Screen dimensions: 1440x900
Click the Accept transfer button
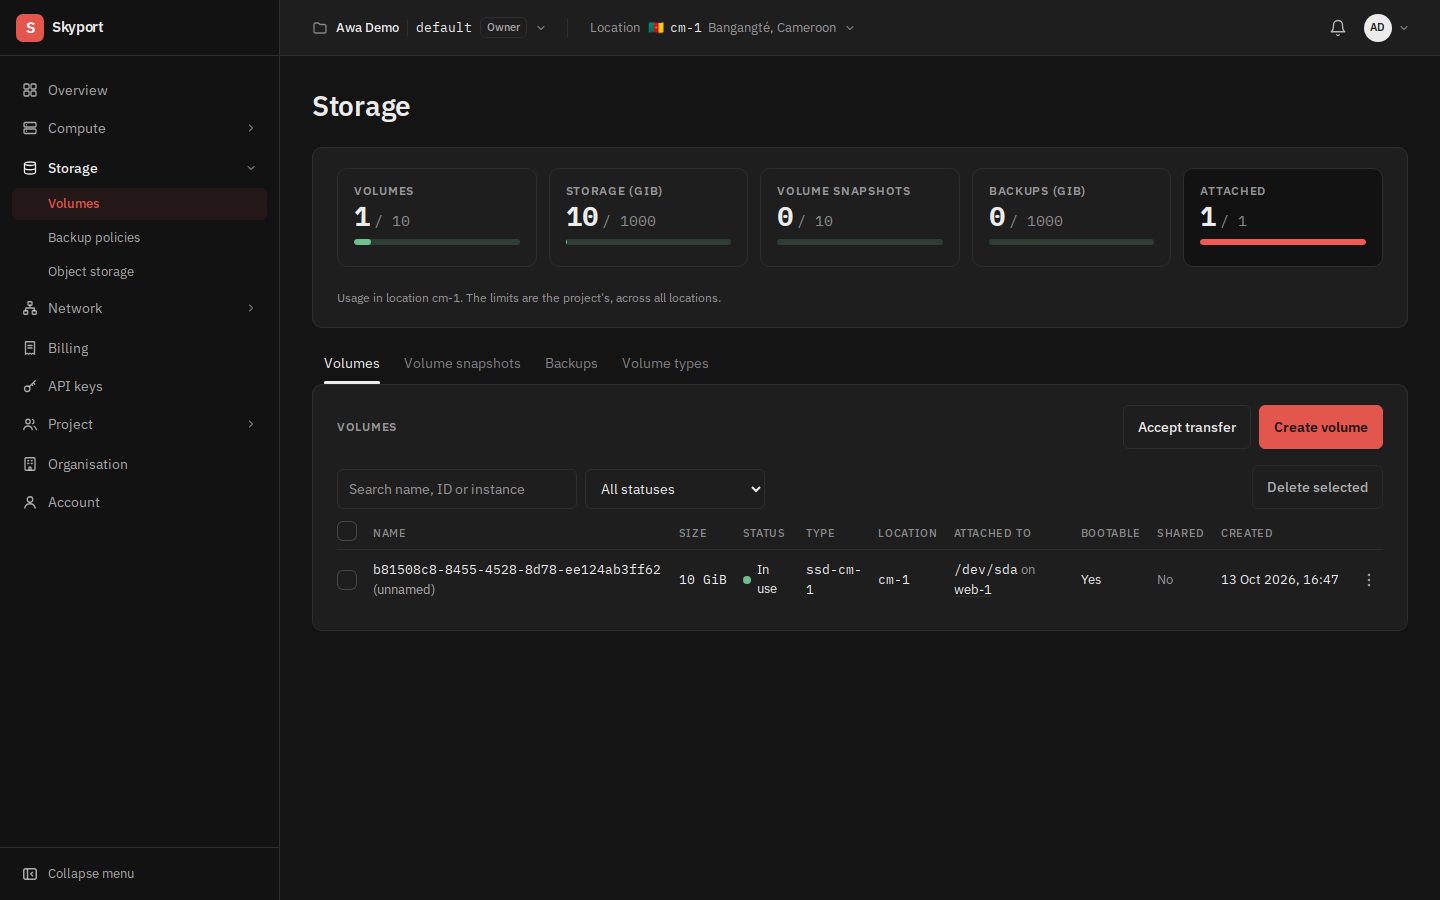[1187, 427]
